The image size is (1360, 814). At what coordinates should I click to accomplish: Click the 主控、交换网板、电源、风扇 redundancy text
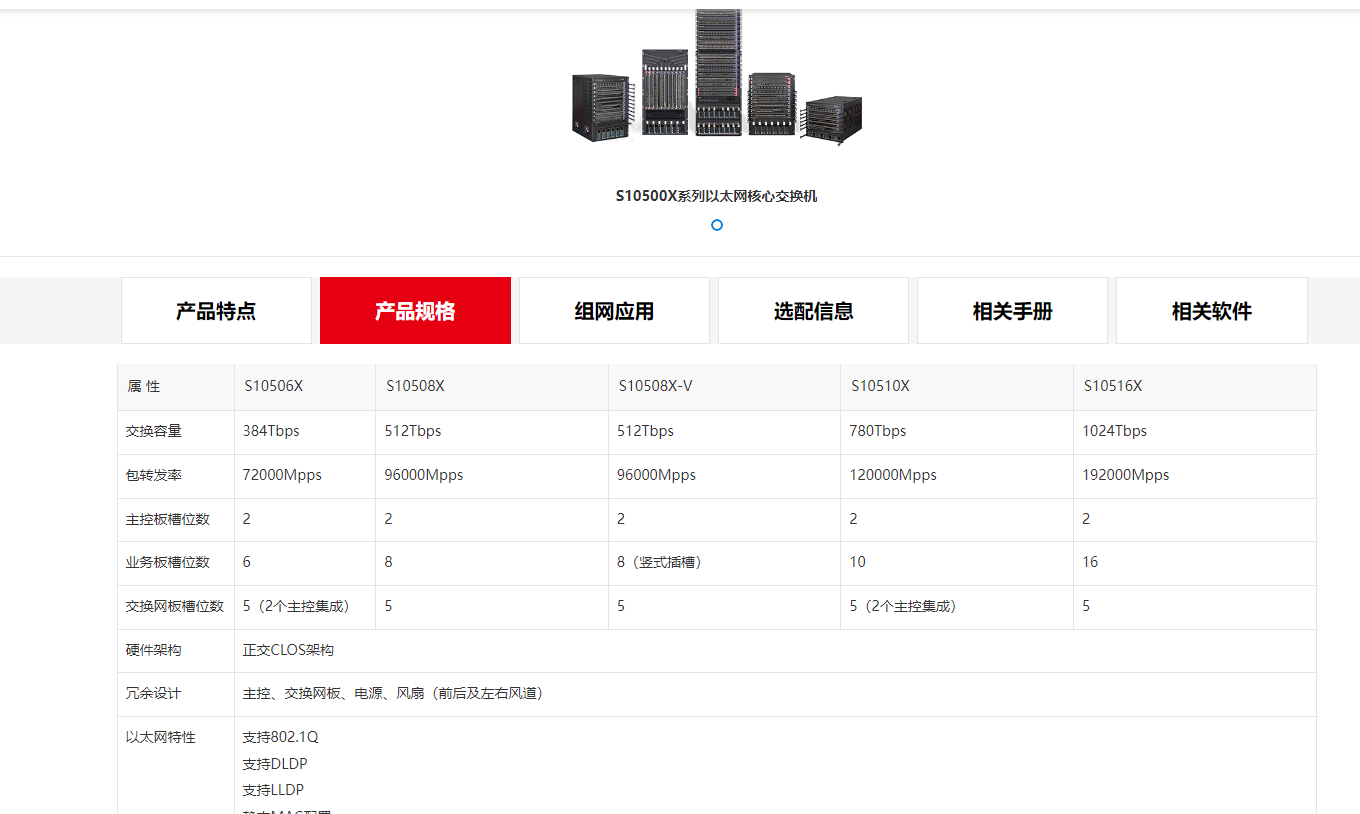click(396, 693)
